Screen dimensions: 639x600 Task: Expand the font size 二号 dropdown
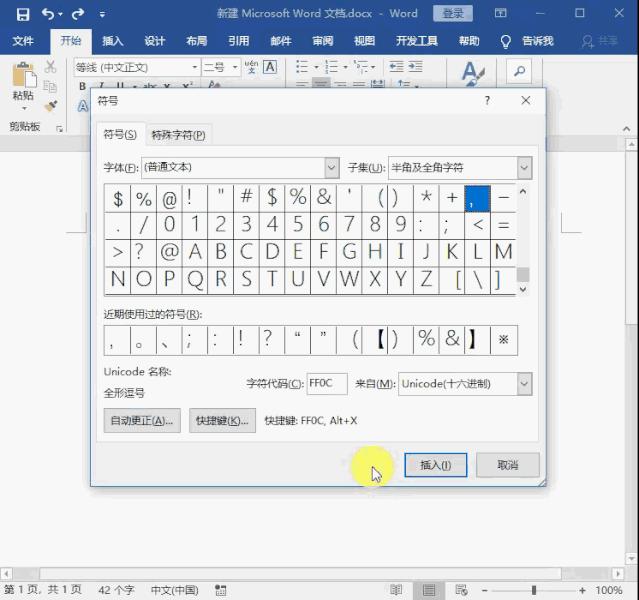(x=235, y=67)
